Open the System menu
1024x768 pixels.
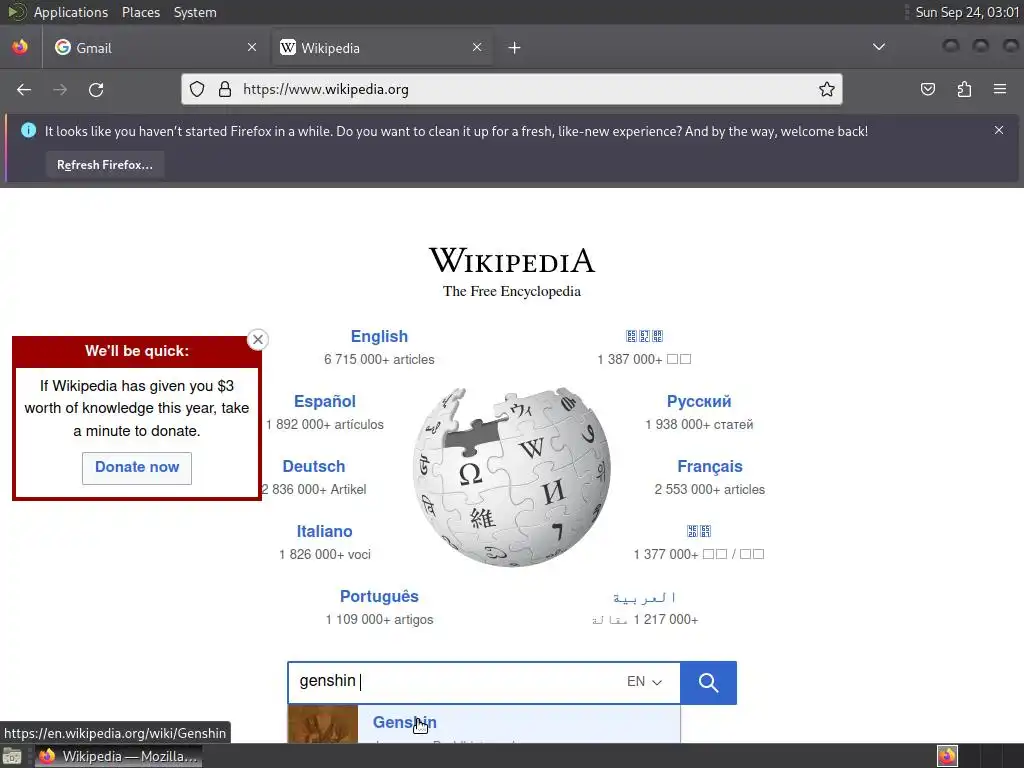pos(195,12)
